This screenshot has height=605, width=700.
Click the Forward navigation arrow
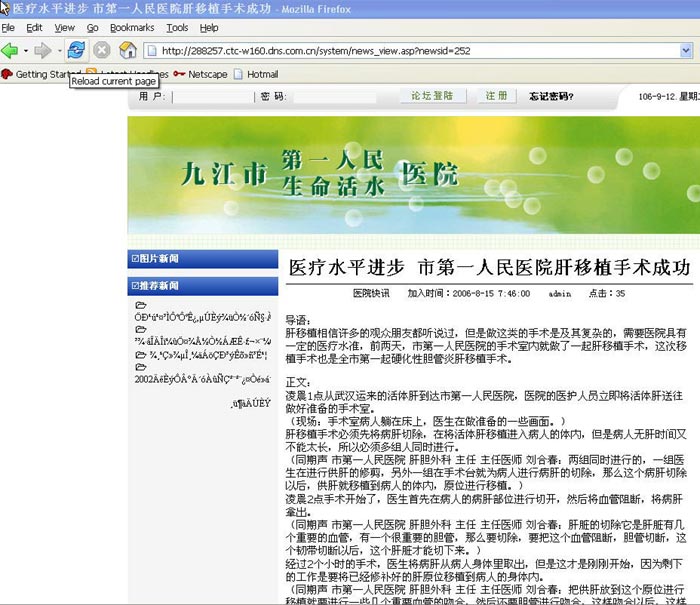point(43,50)
